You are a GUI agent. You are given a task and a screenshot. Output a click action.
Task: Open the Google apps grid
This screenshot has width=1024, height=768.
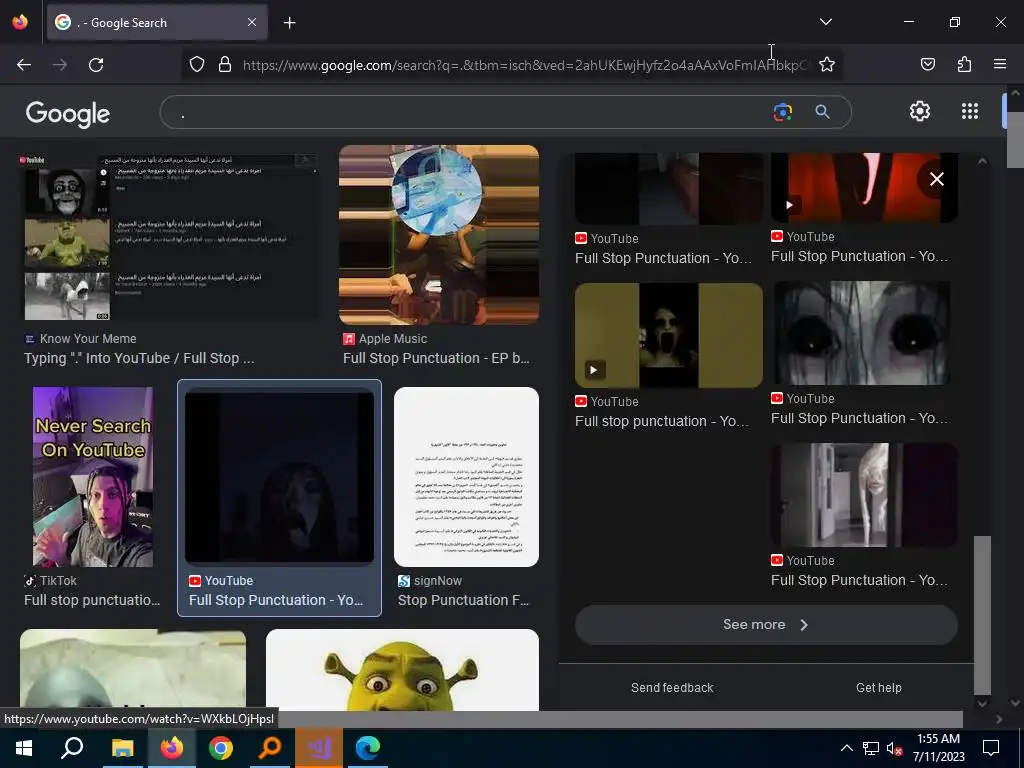[x=970, y=111]
